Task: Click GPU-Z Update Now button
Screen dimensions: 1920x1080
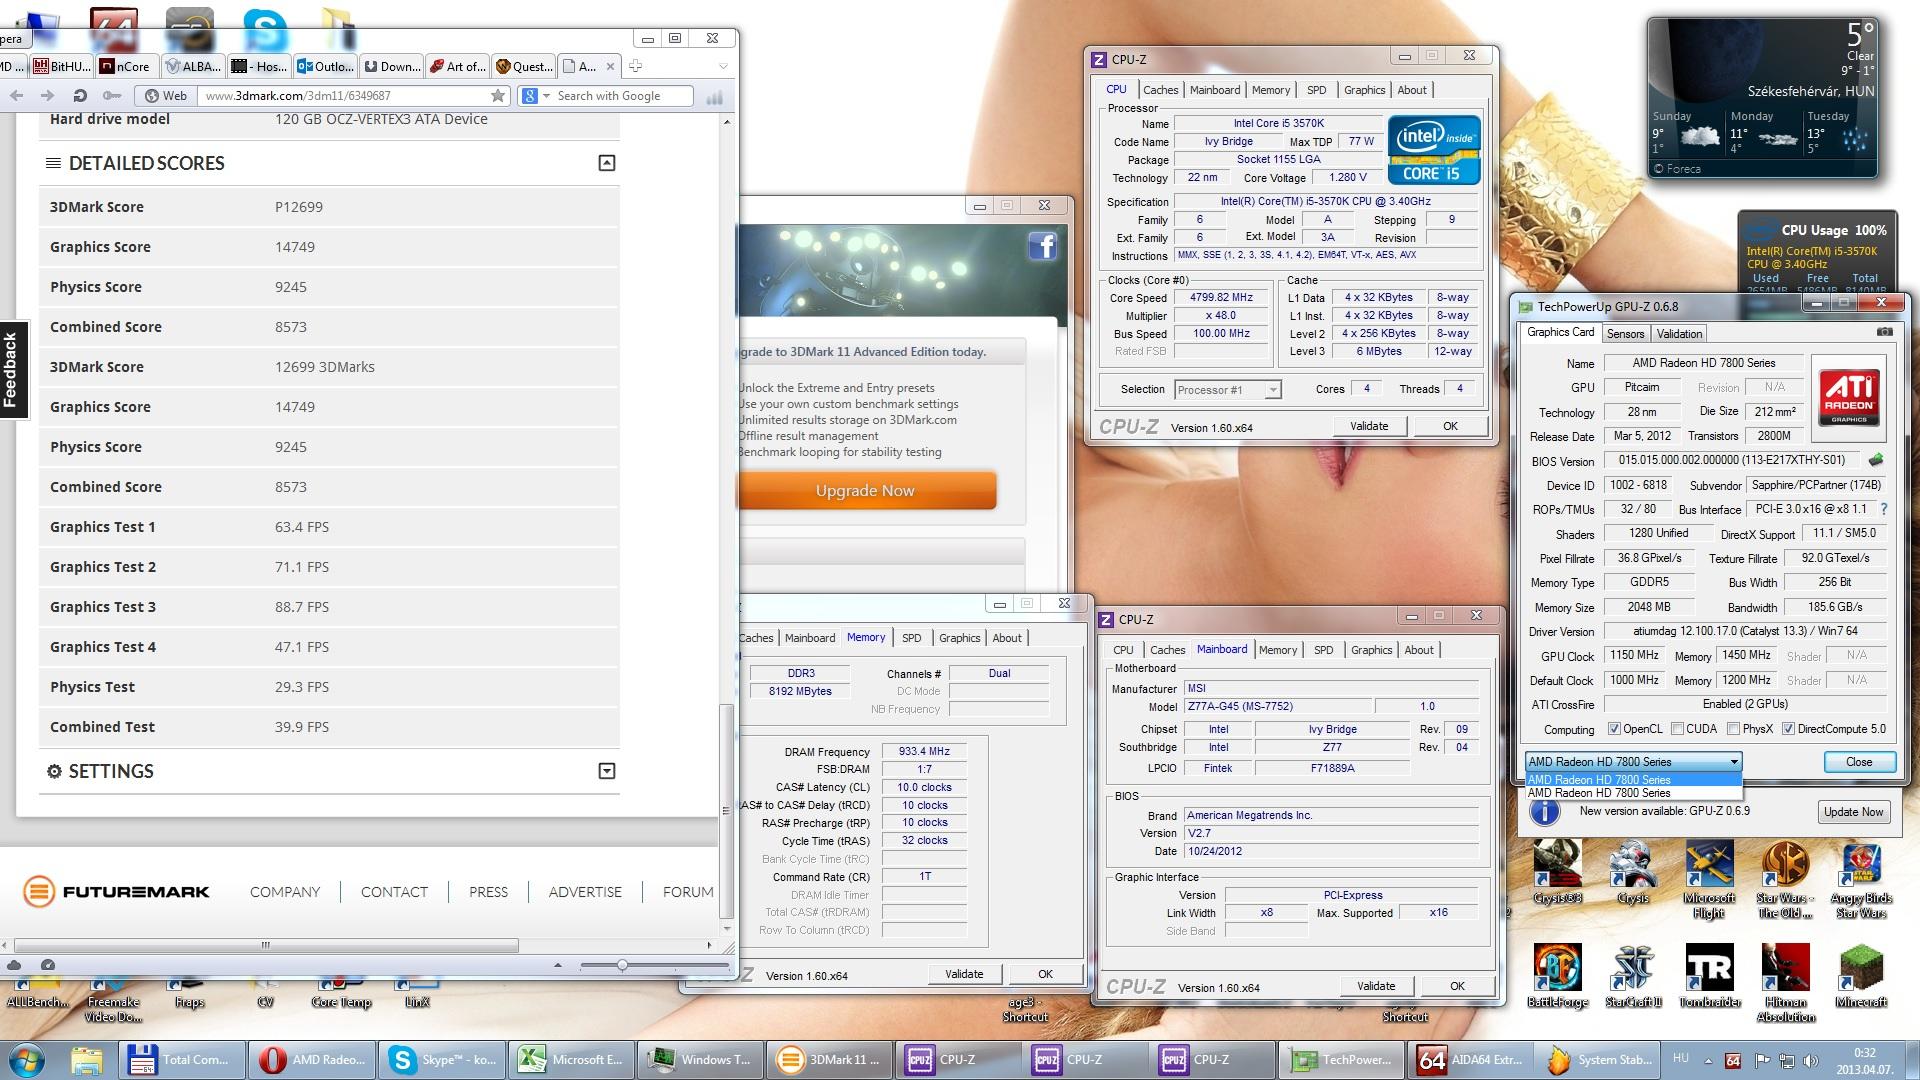Action: (x=1852, y=812)
